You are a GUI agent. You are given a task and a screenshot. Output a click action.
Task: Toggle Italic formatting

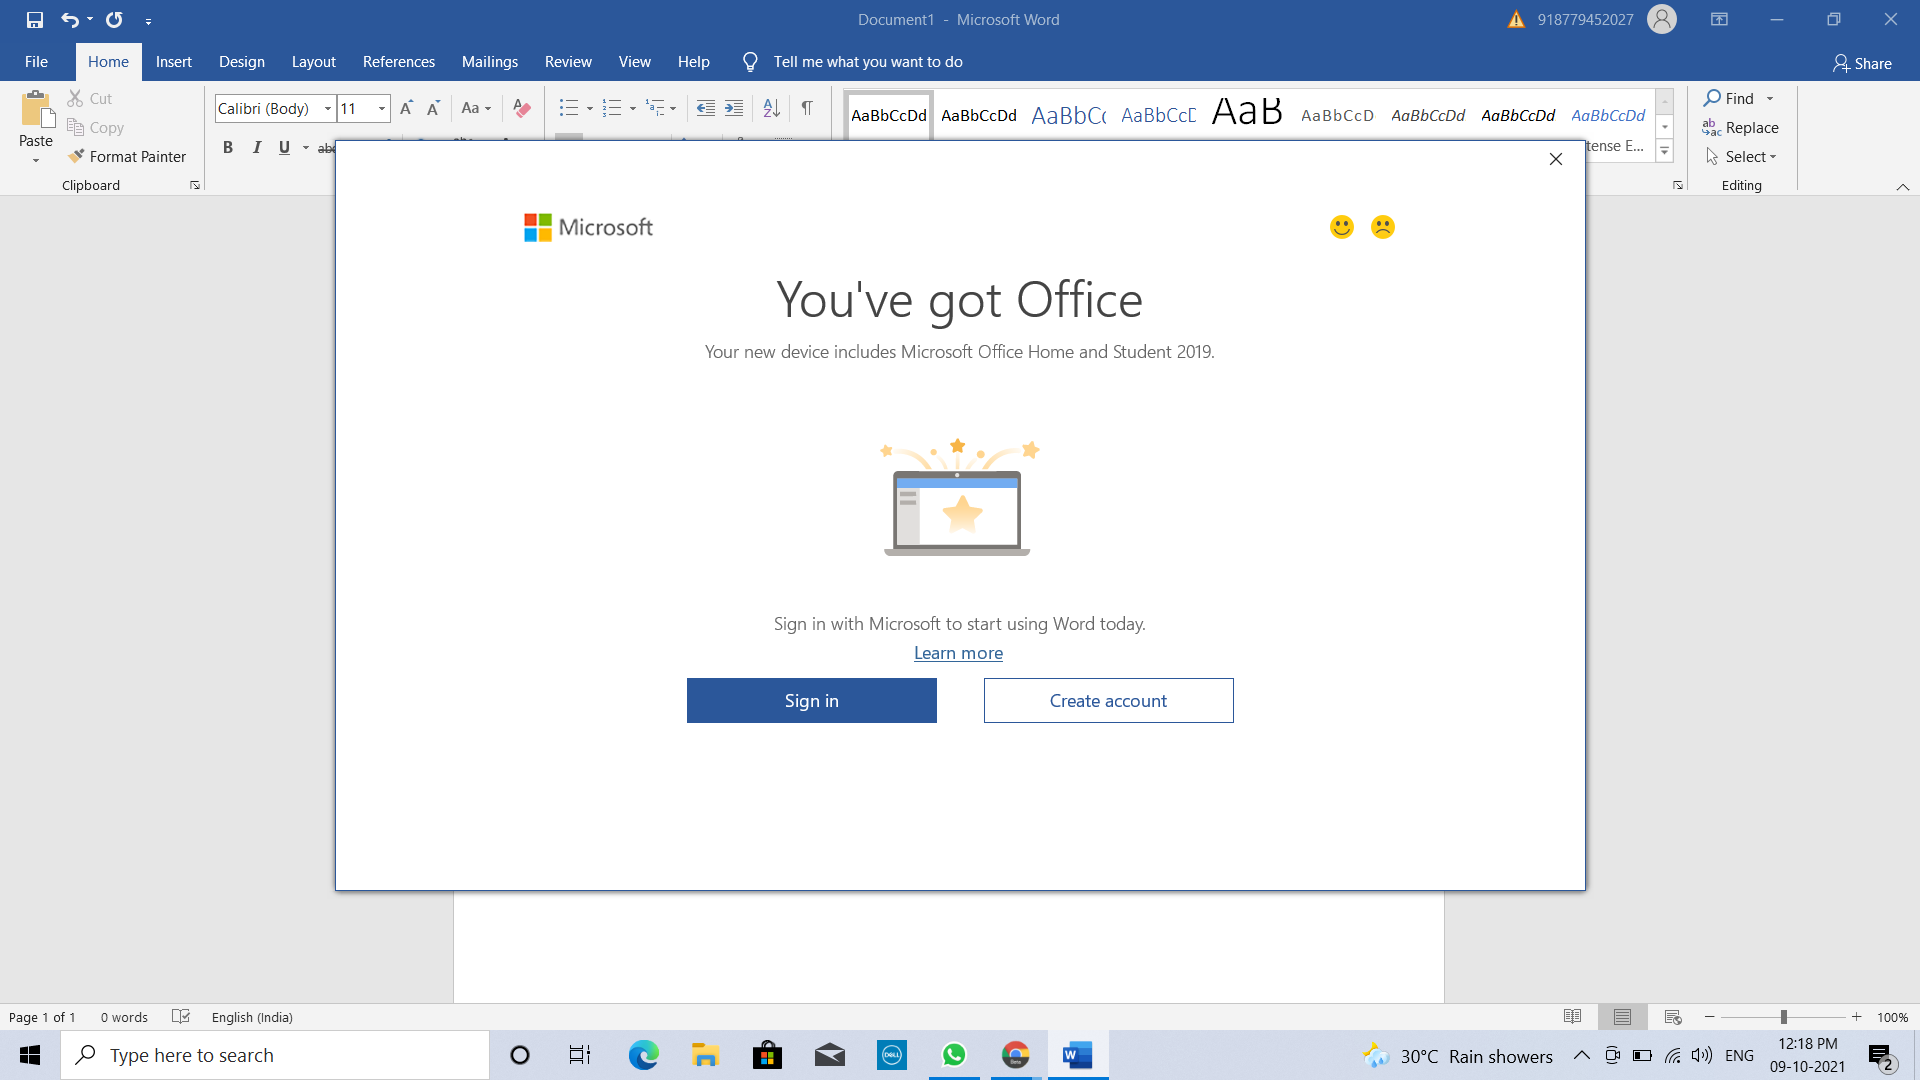click(257, 147)
